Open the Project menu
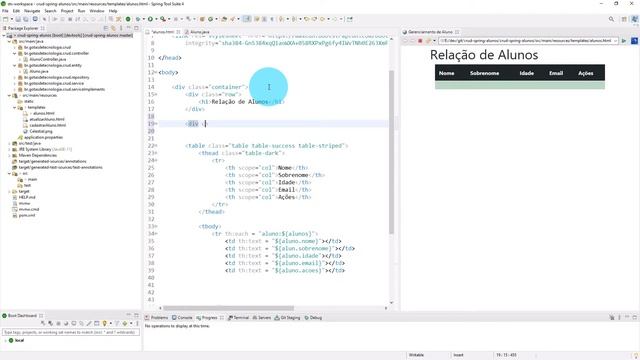The height and width of the screenshot is (360, 640). pyautogui.click(x=67, y=11)
